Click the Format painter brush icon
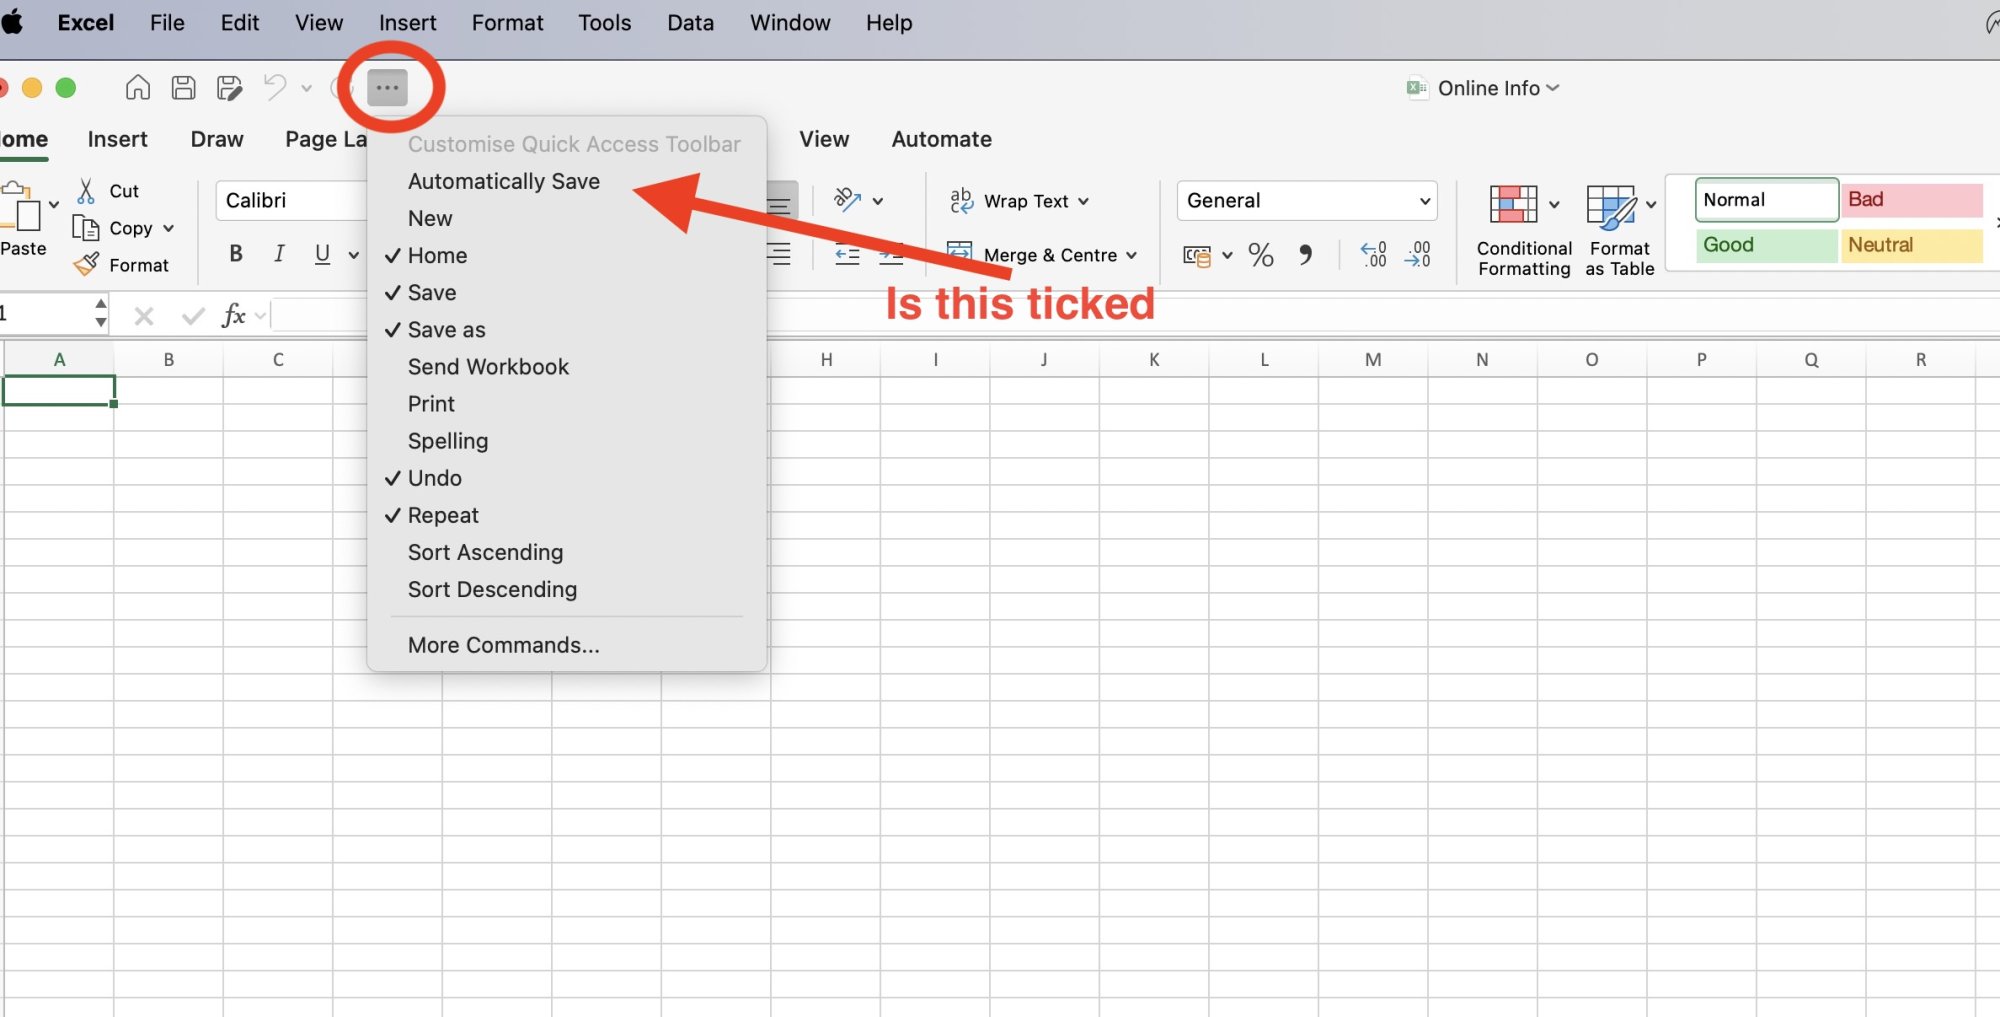This screenshot has height=1017, width=2000. point(87,265)
